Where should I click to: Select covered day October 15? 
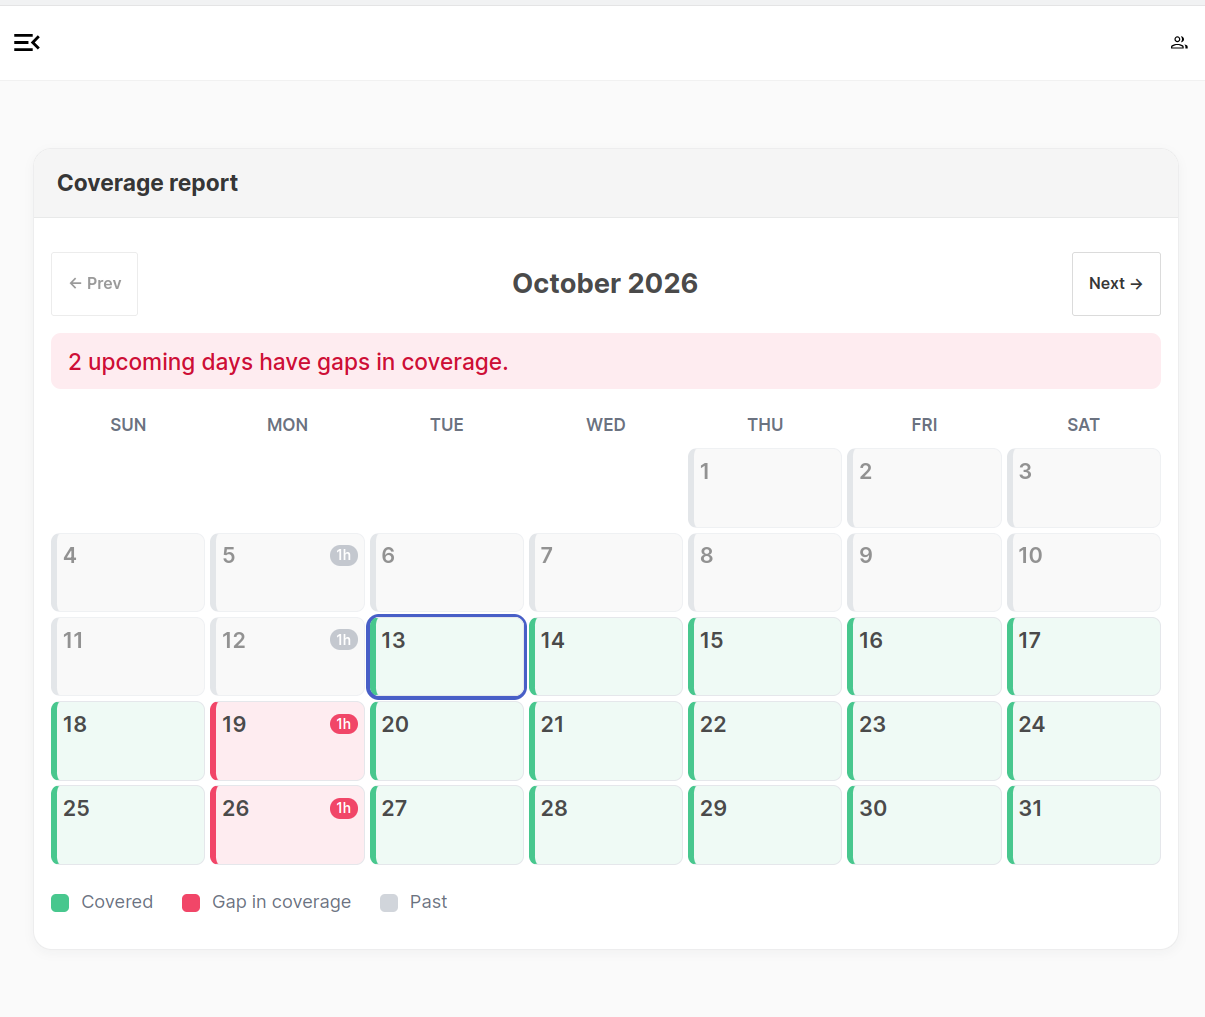(x=765, y=656)
